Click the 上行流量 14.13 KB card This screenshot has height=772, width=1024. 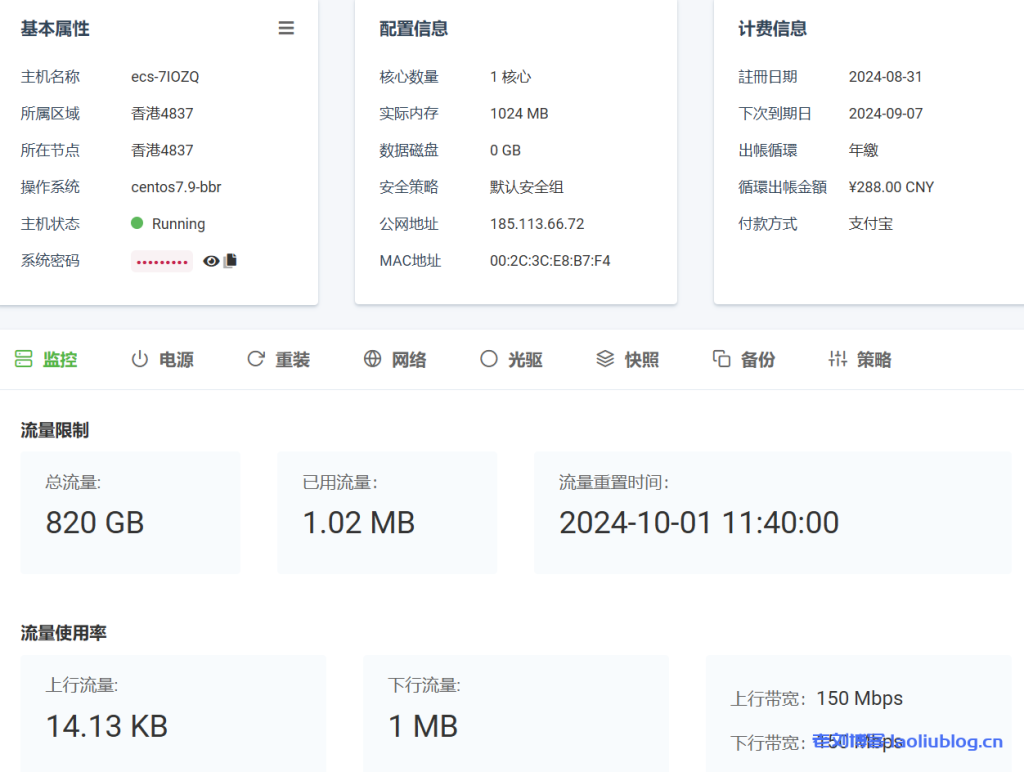(x=173, y=712)
